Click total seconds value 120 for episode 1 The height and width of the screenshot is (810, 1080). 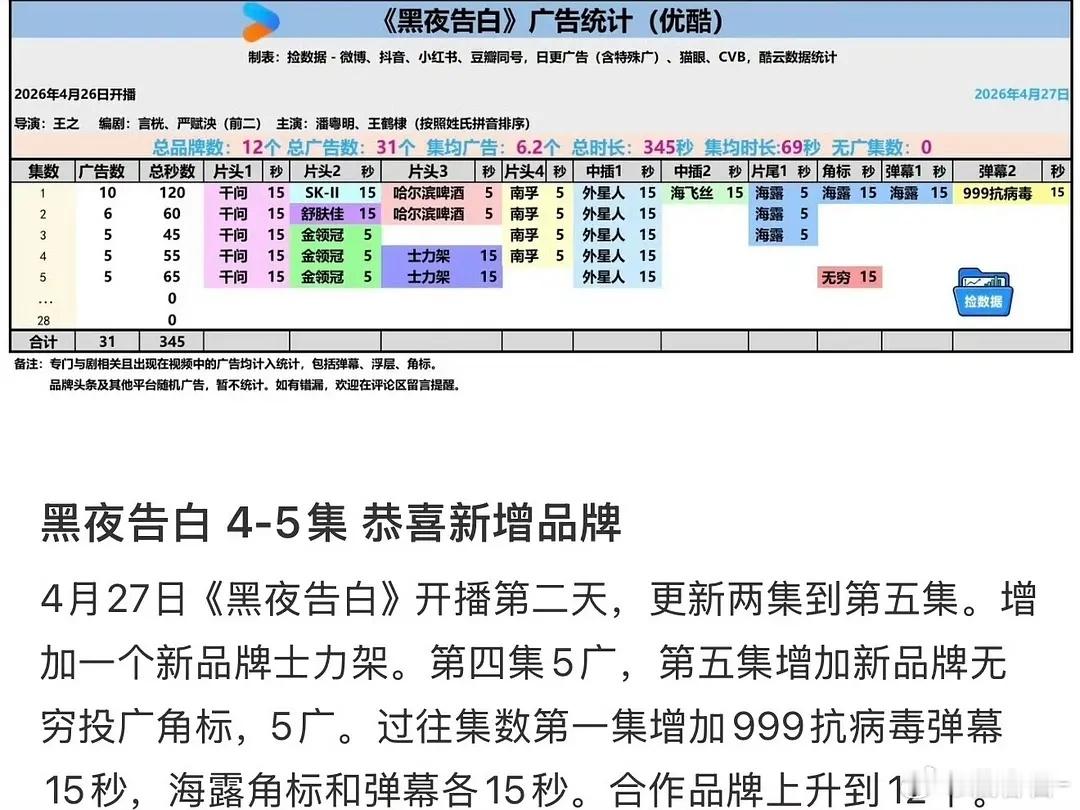[172, 193]
